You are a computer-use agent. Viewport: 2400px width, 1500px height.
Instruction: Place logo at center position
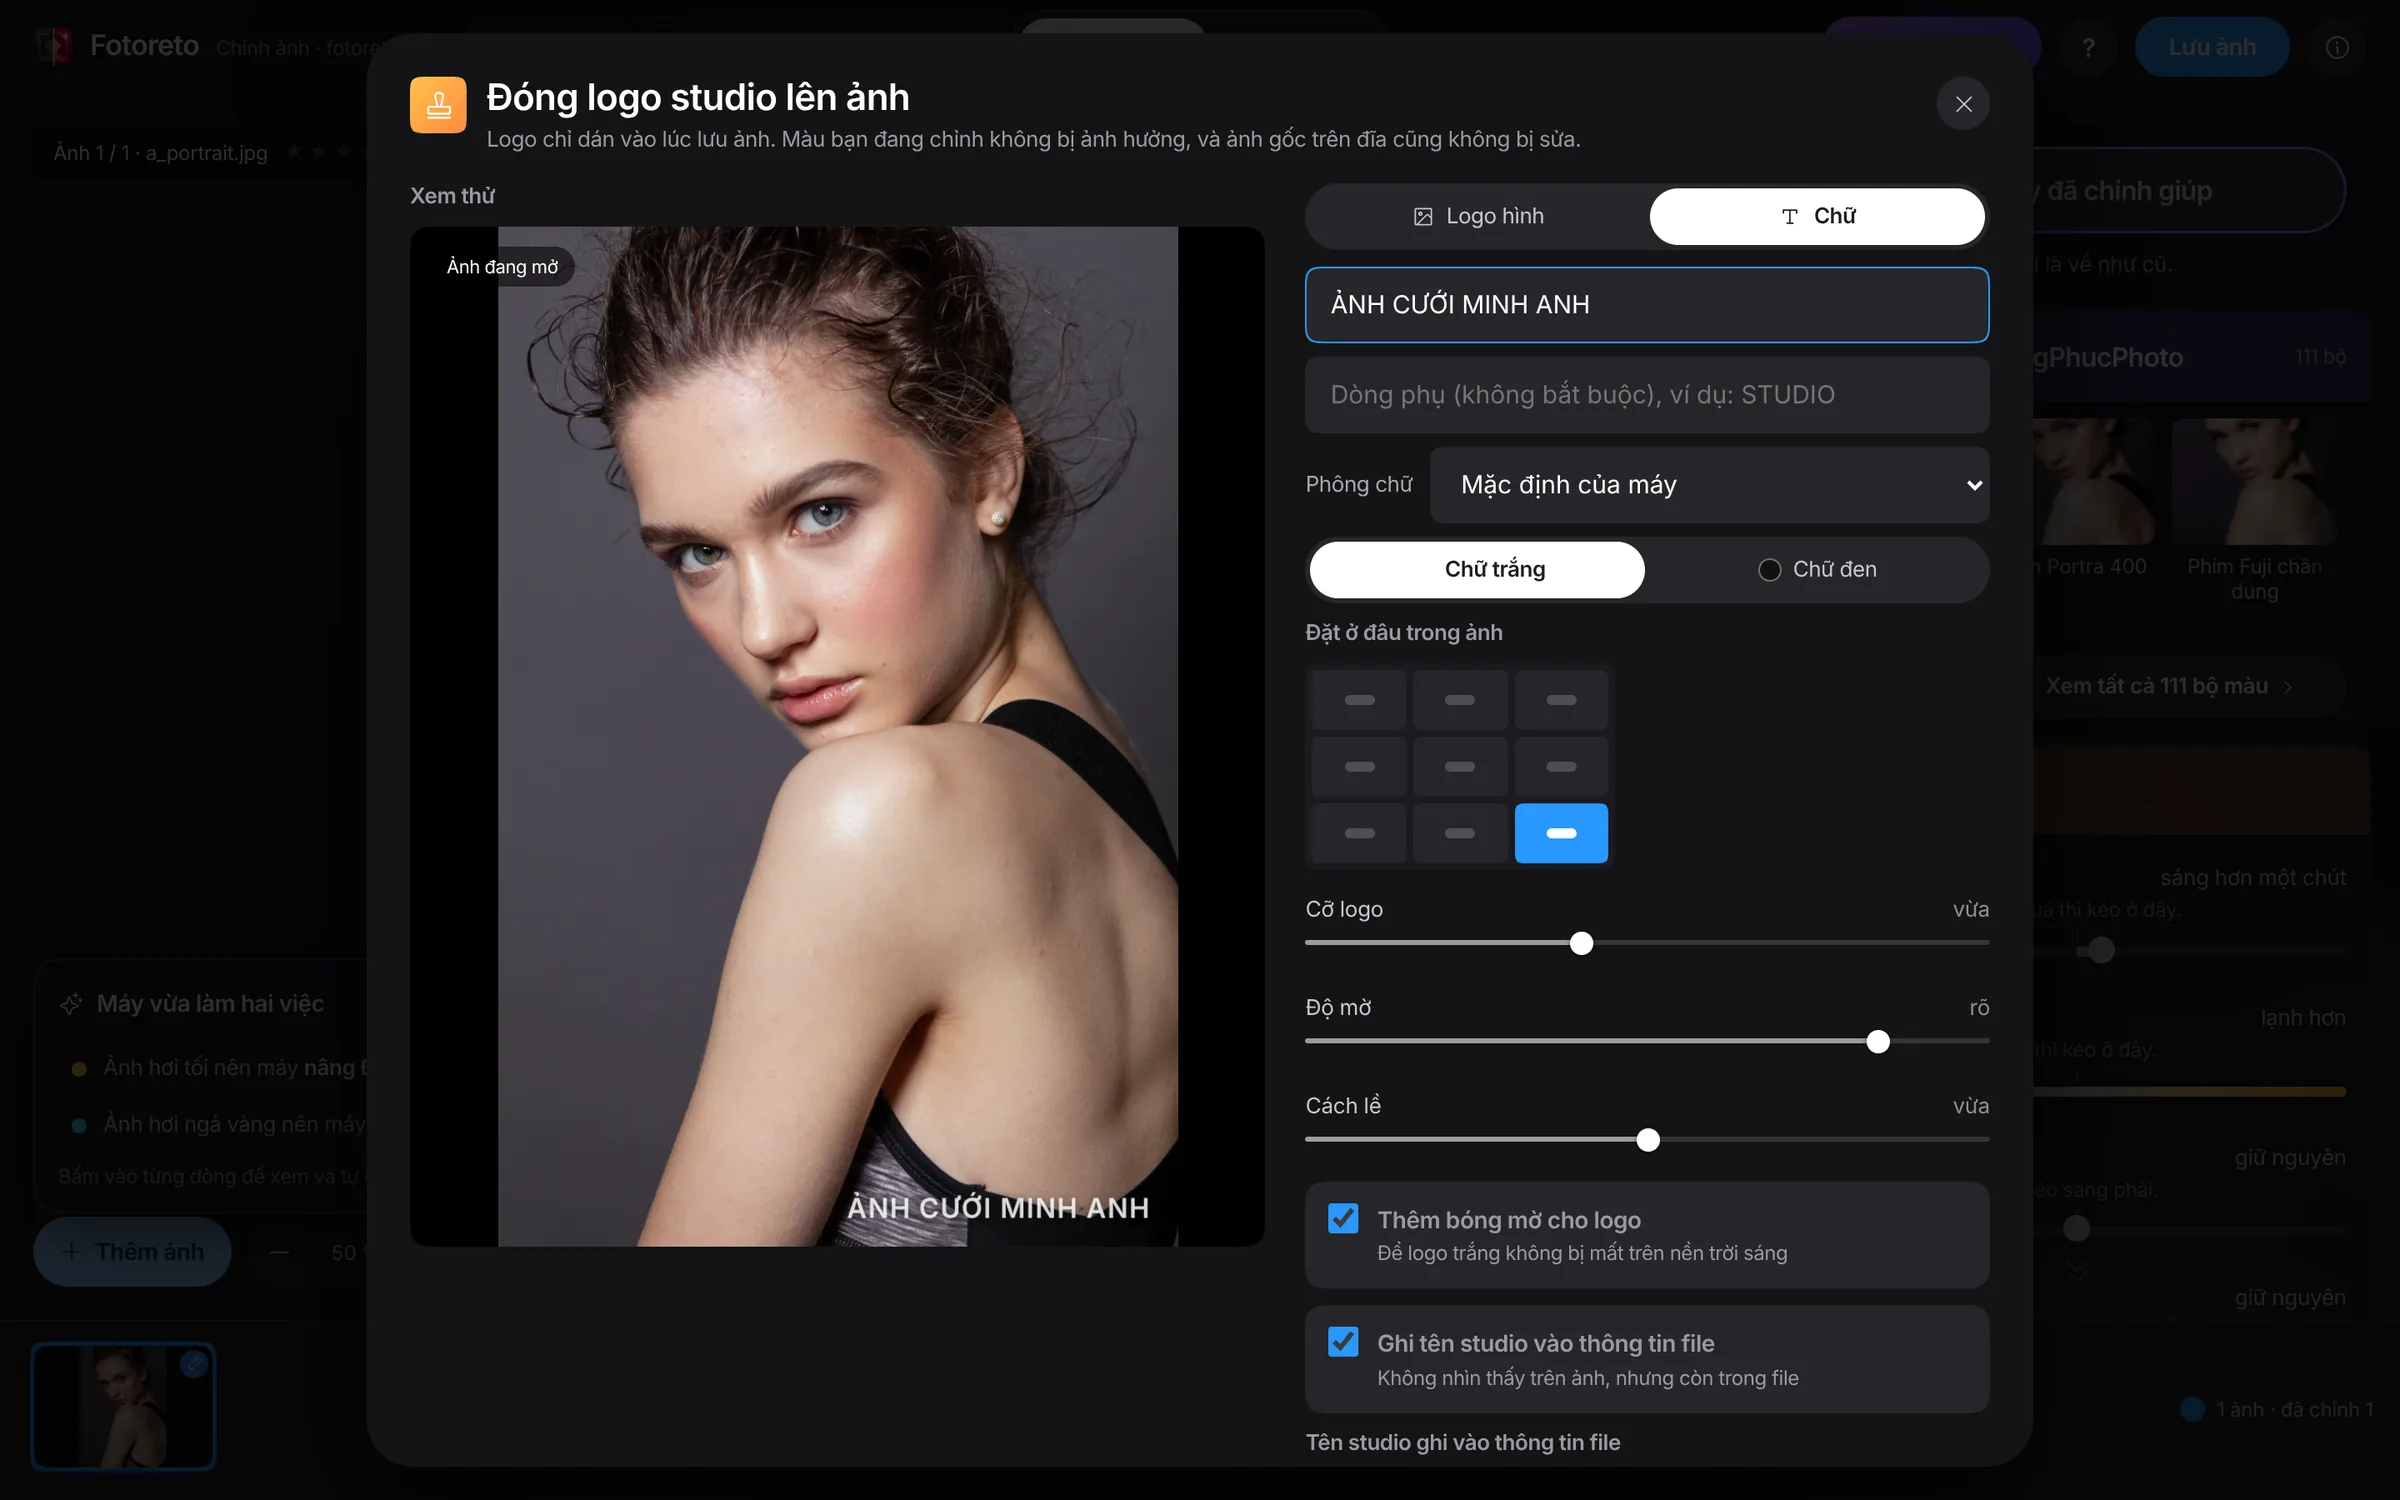tap(1460, 767)
